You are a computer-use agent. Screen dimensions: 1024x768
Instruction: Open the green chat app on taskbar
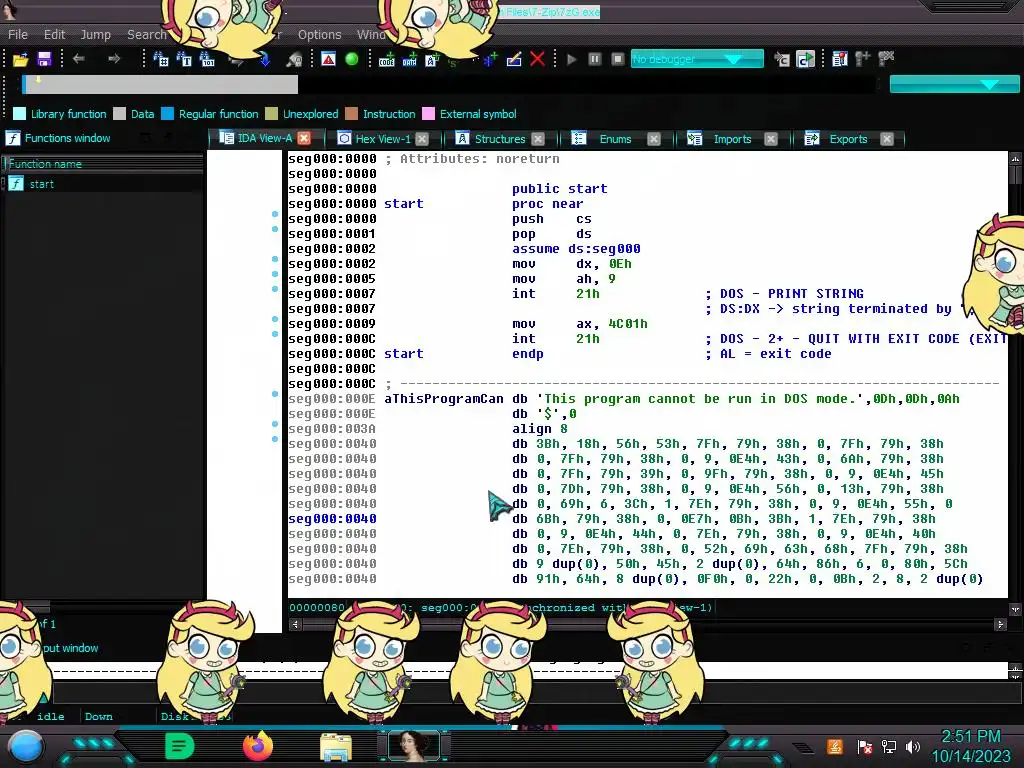coord(180,746)
